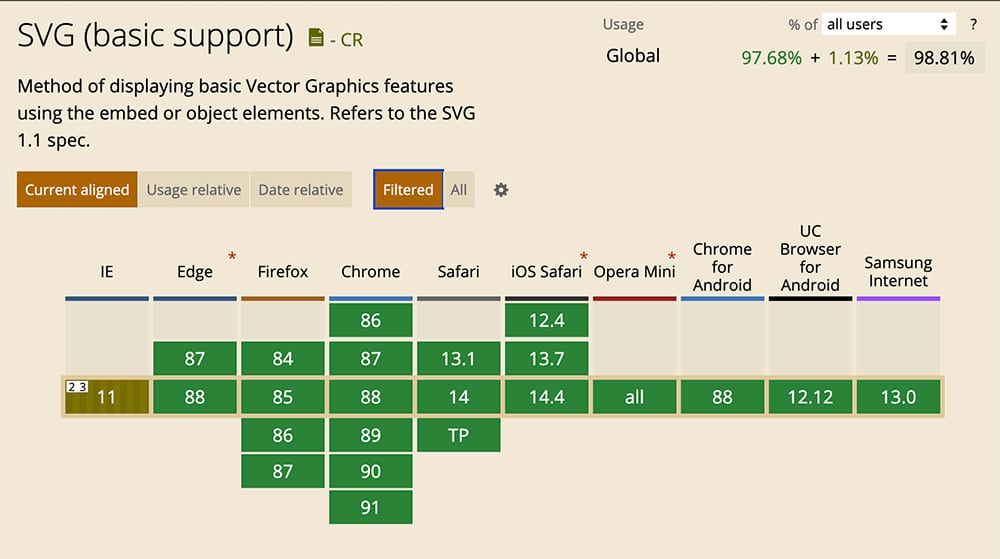Click the Chrome for Android 88 cell
1000x559 pixels.
click(x=723, y=396)
